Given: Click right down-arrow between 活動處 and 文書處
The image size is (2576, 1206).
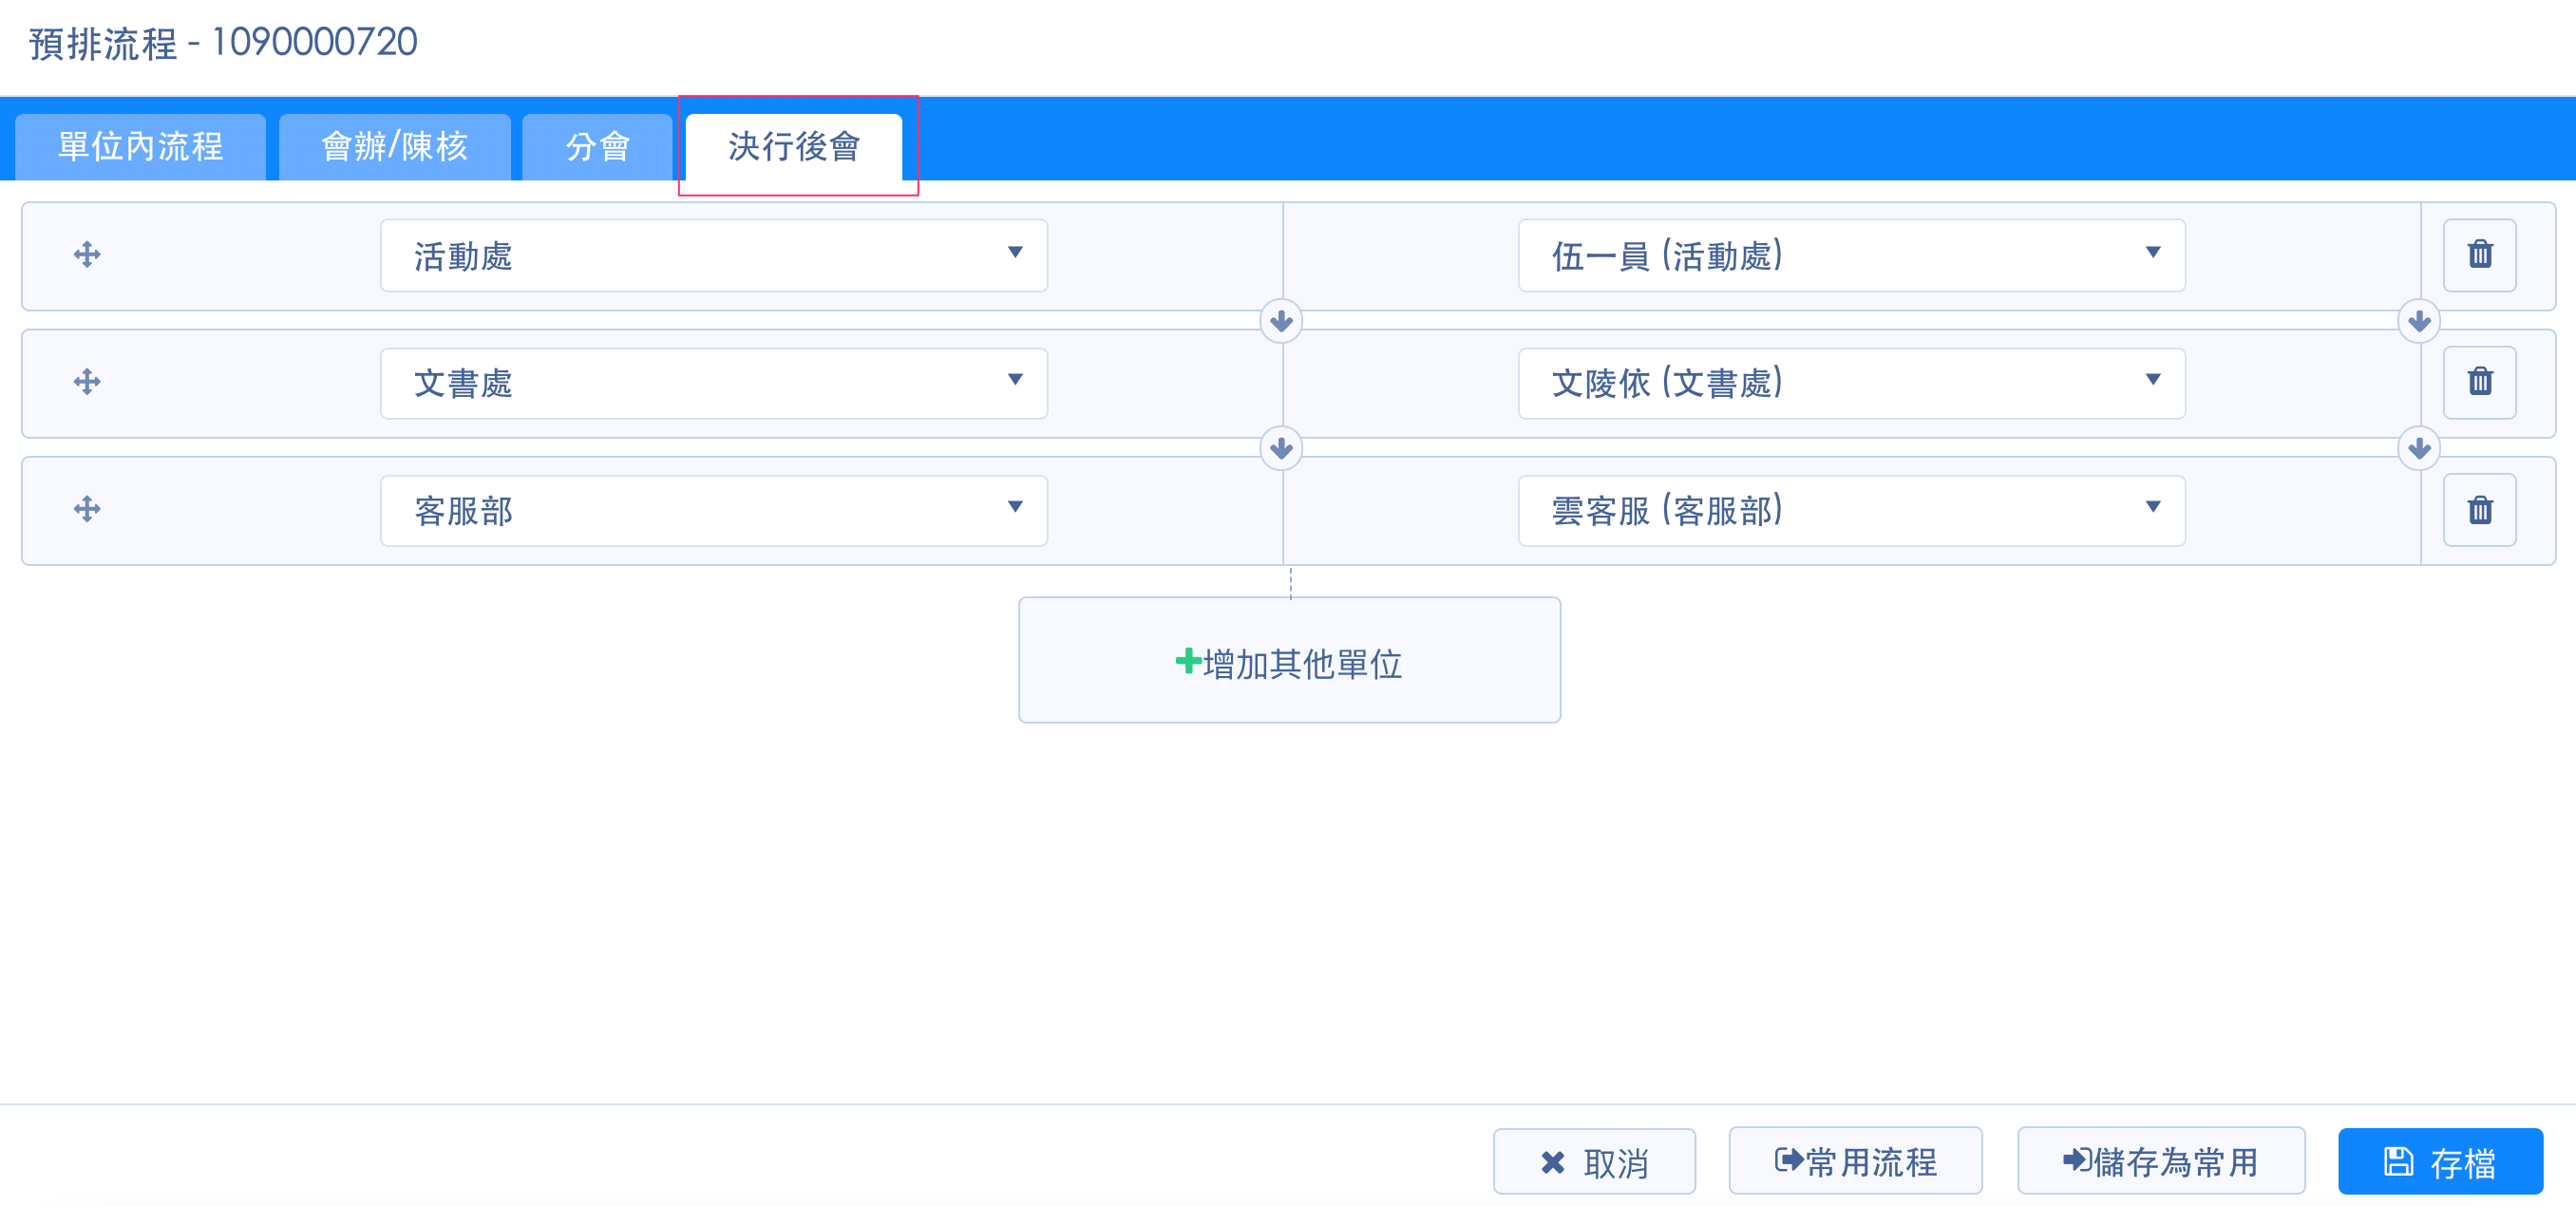Looking at the screenshot, I should coord(2418,322).
